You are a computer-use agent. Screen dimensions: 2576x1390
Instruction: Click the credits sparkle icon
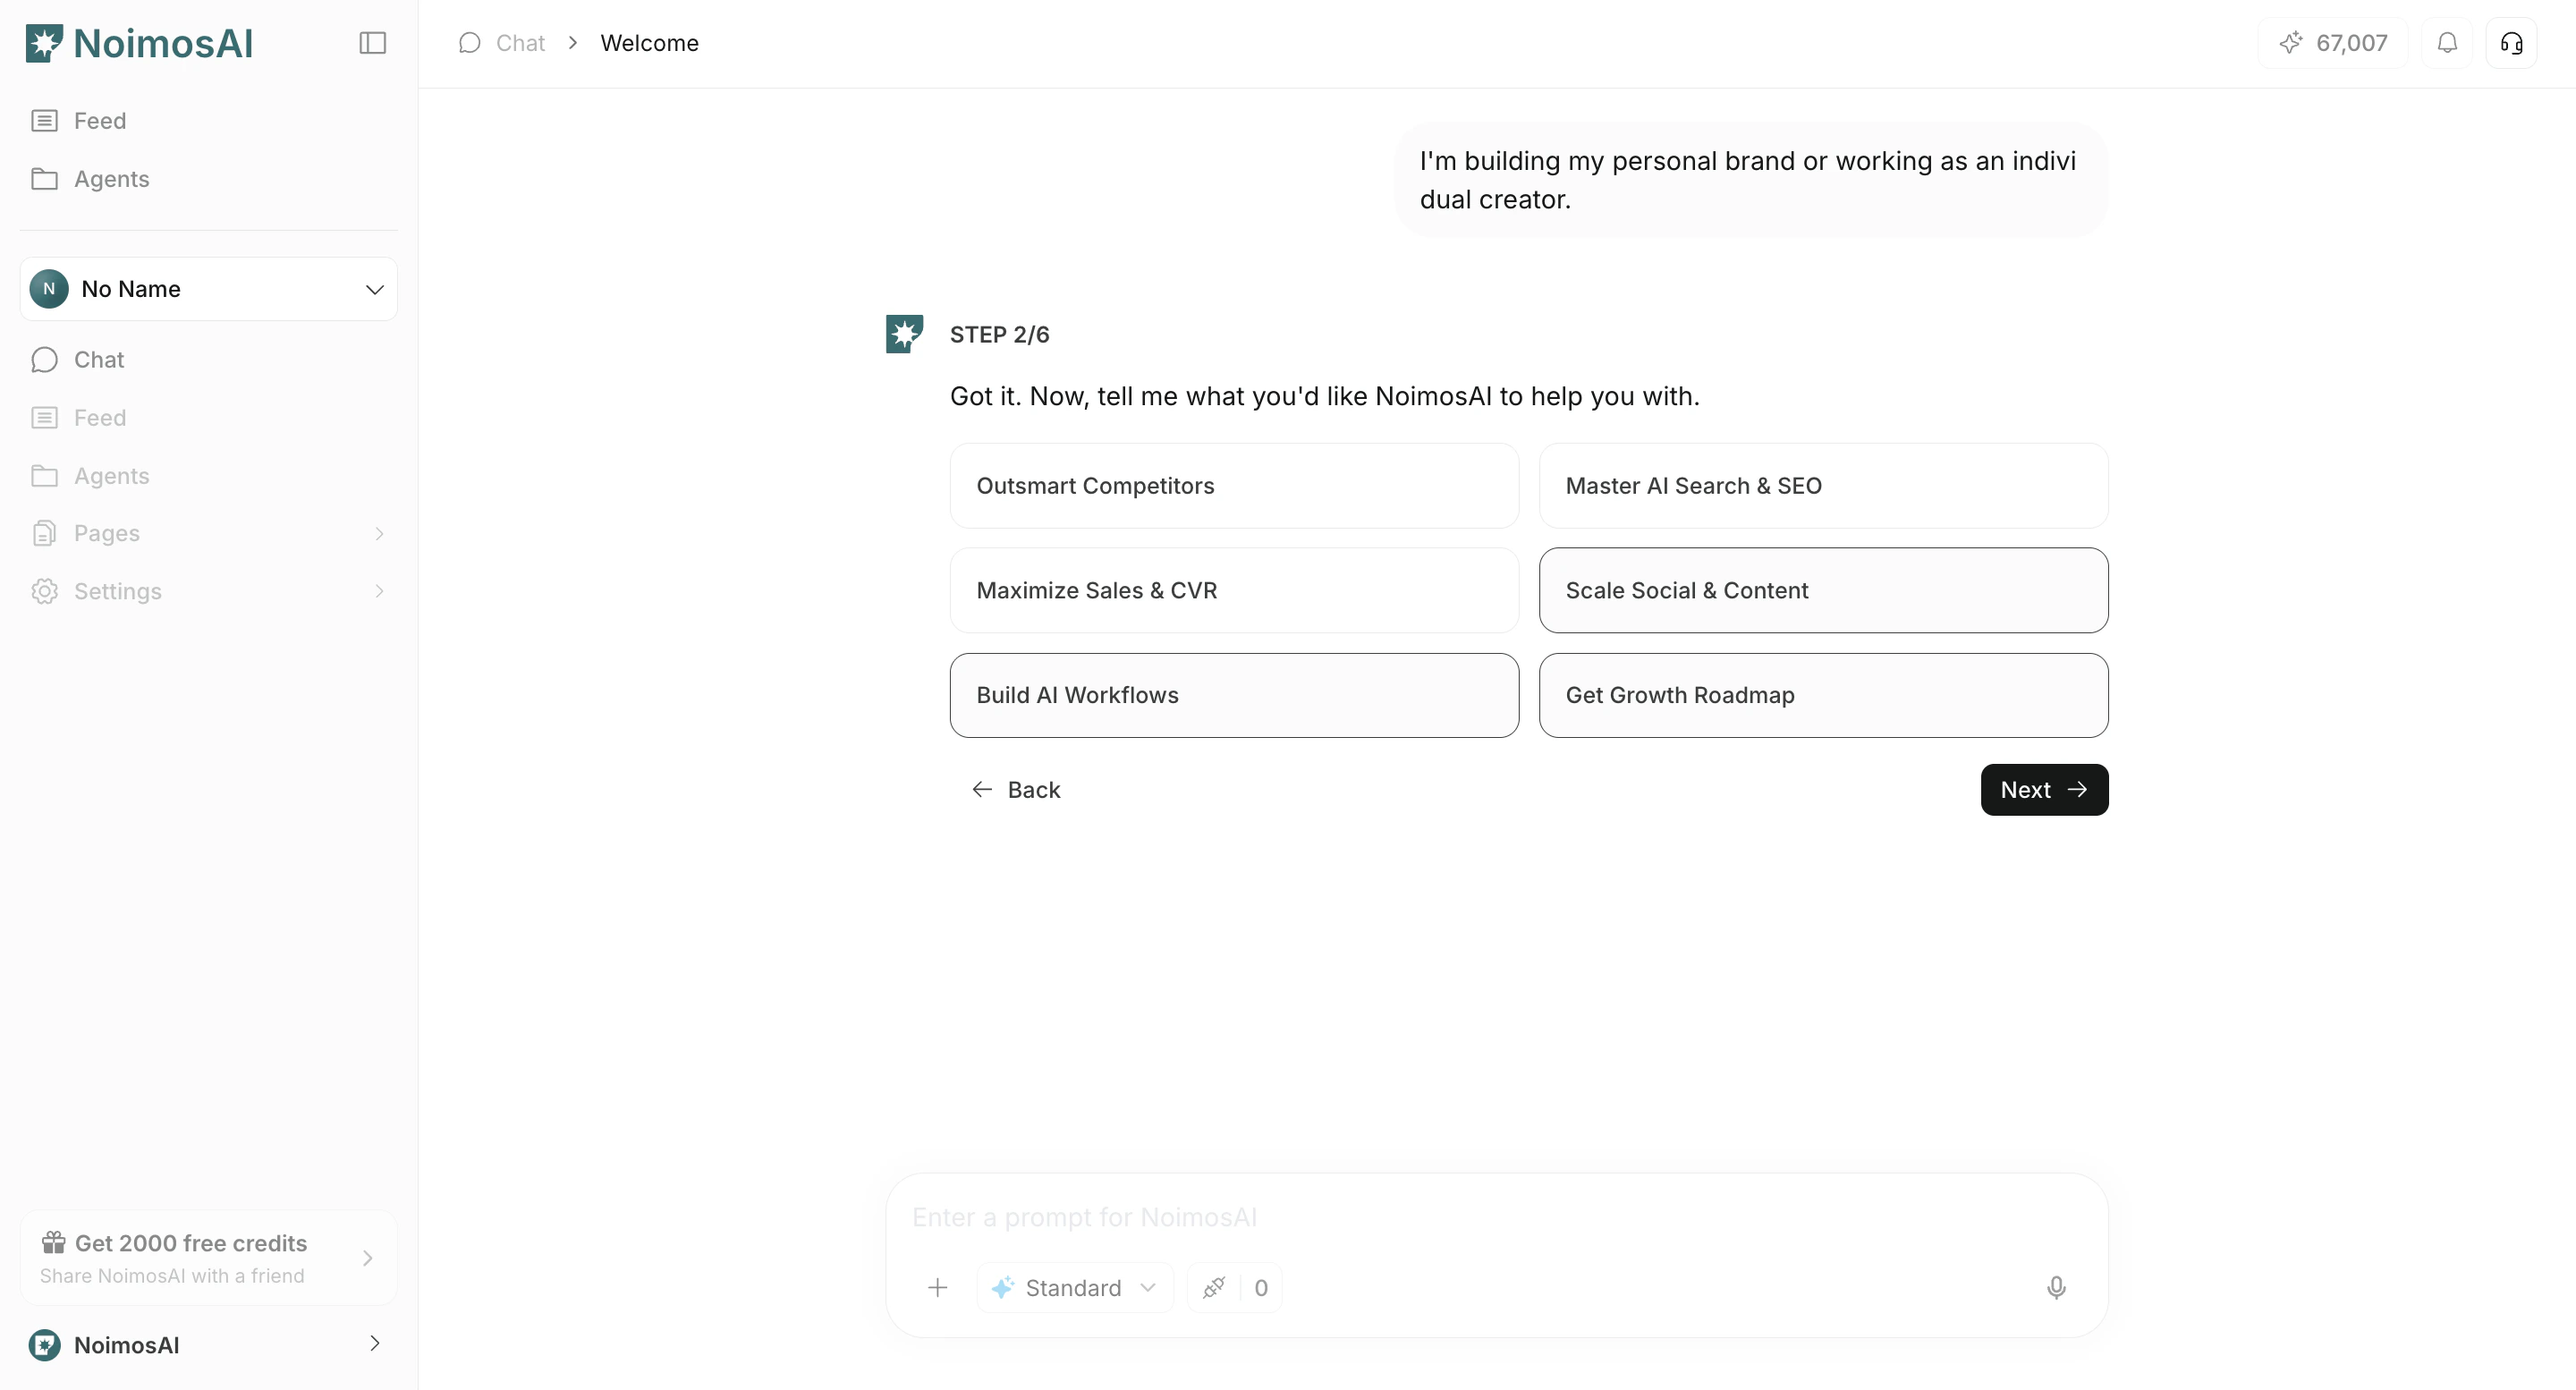(2290, 43)
